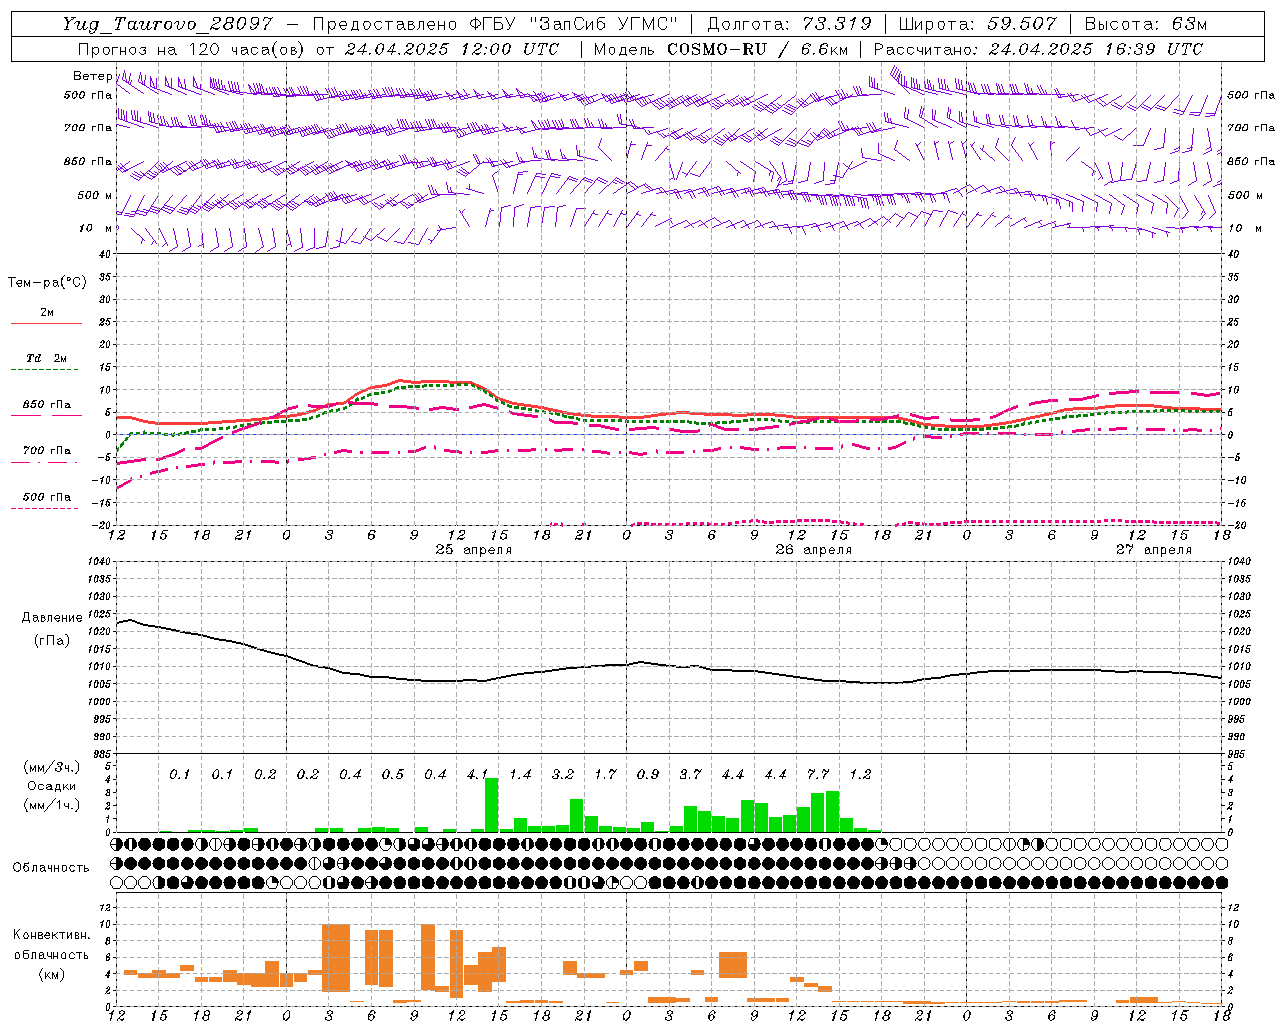Click the 'Высота: 63м' field
The image size is (1280, 1024).
(x=1144, y=24)
